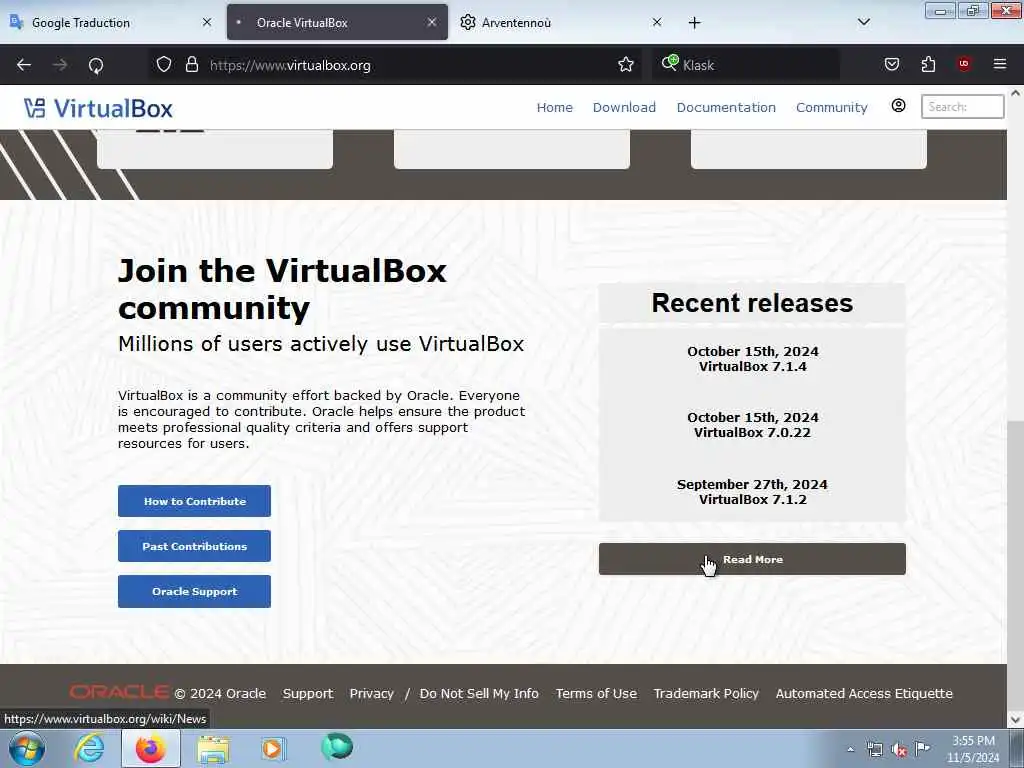Reload the page with the refresh icon

pos(96,65)
